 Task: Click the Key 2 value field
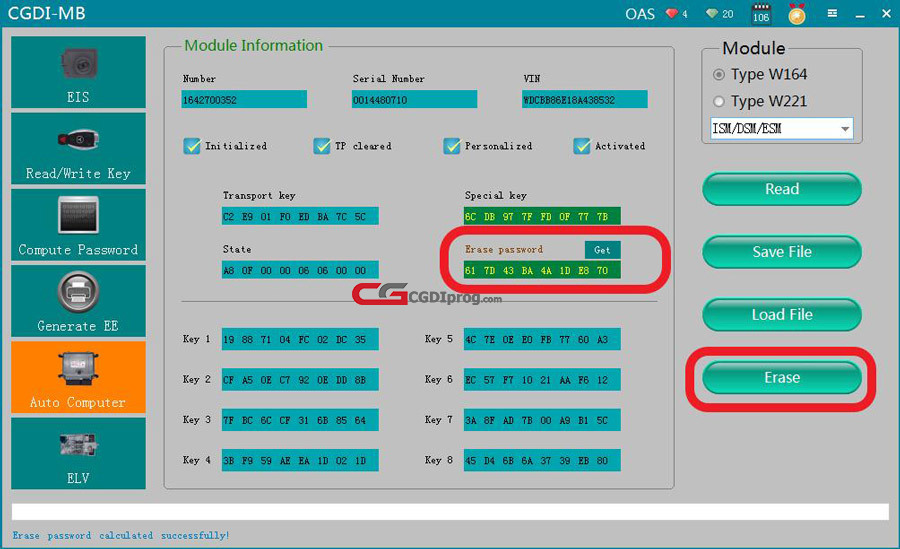tap(300, 380)
